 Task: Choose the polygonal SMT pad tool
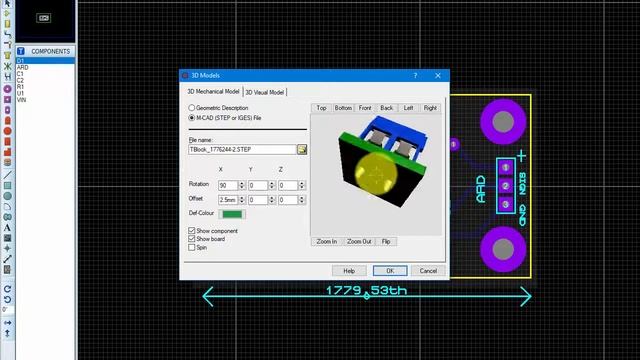pyautogui.click(x=7, y=152)
